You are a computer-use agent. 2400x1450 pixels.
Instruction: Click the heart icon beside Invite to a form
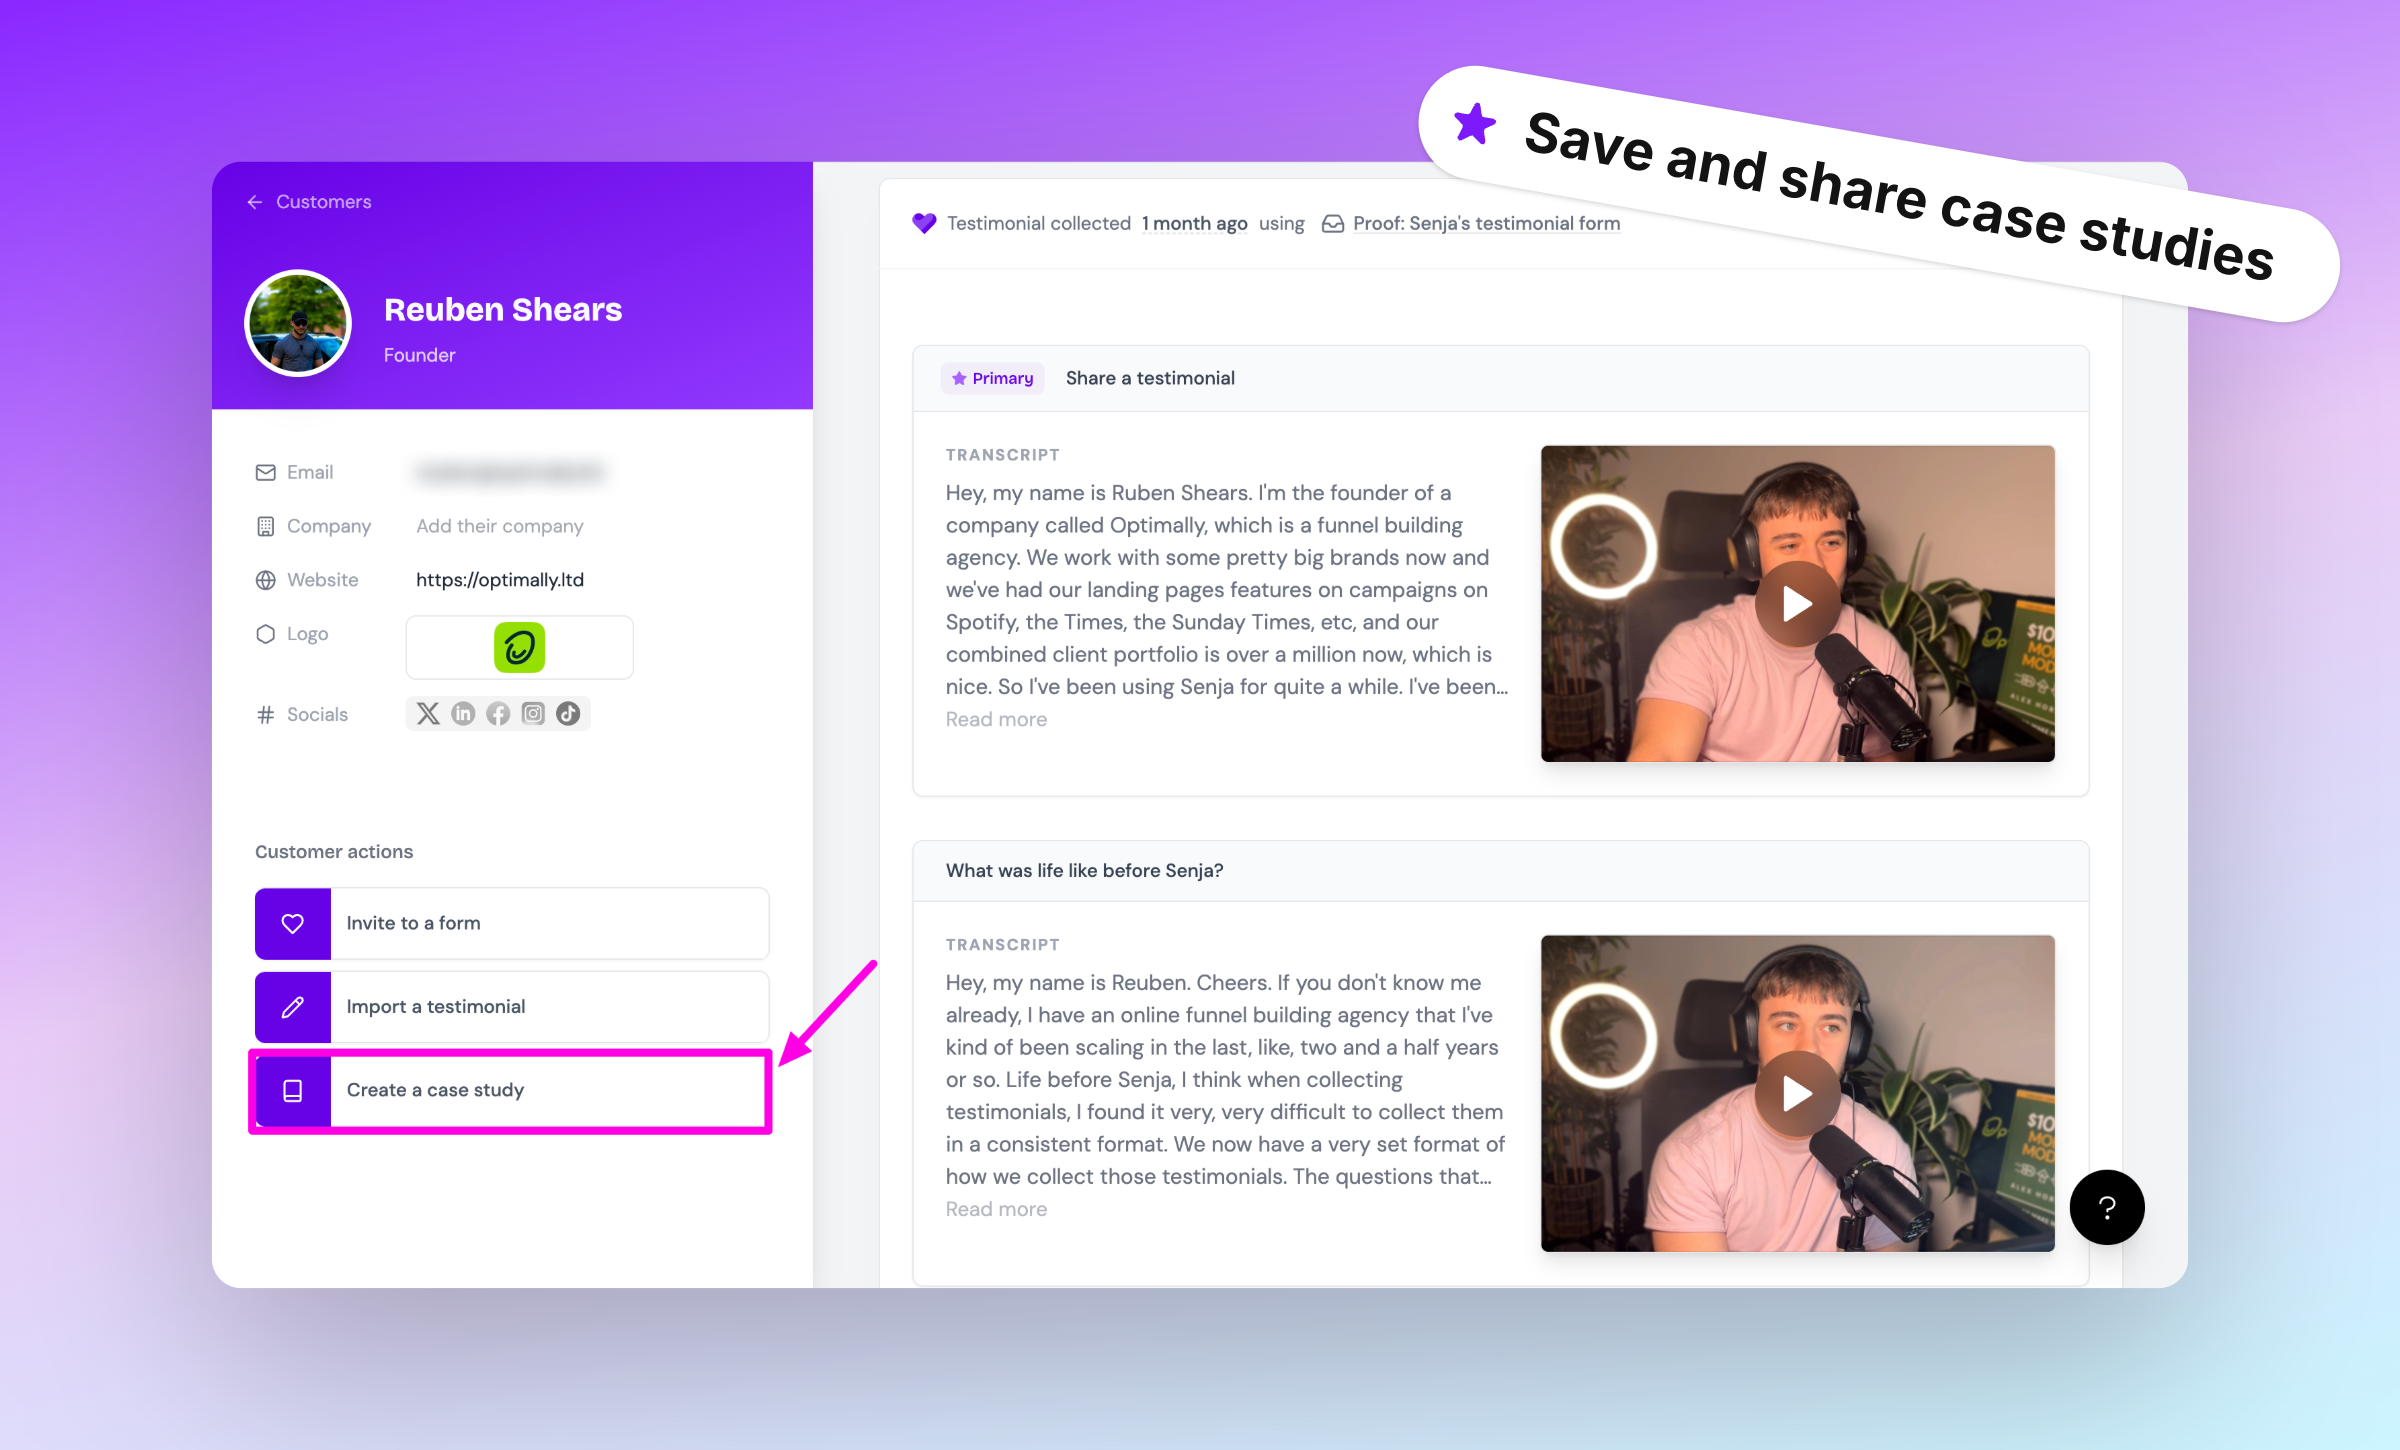coord(293,924)
